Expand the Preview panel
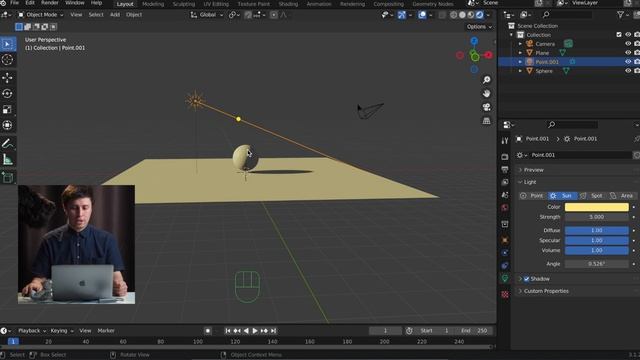This screenshot has width=640, height=360. click(533, 170)
